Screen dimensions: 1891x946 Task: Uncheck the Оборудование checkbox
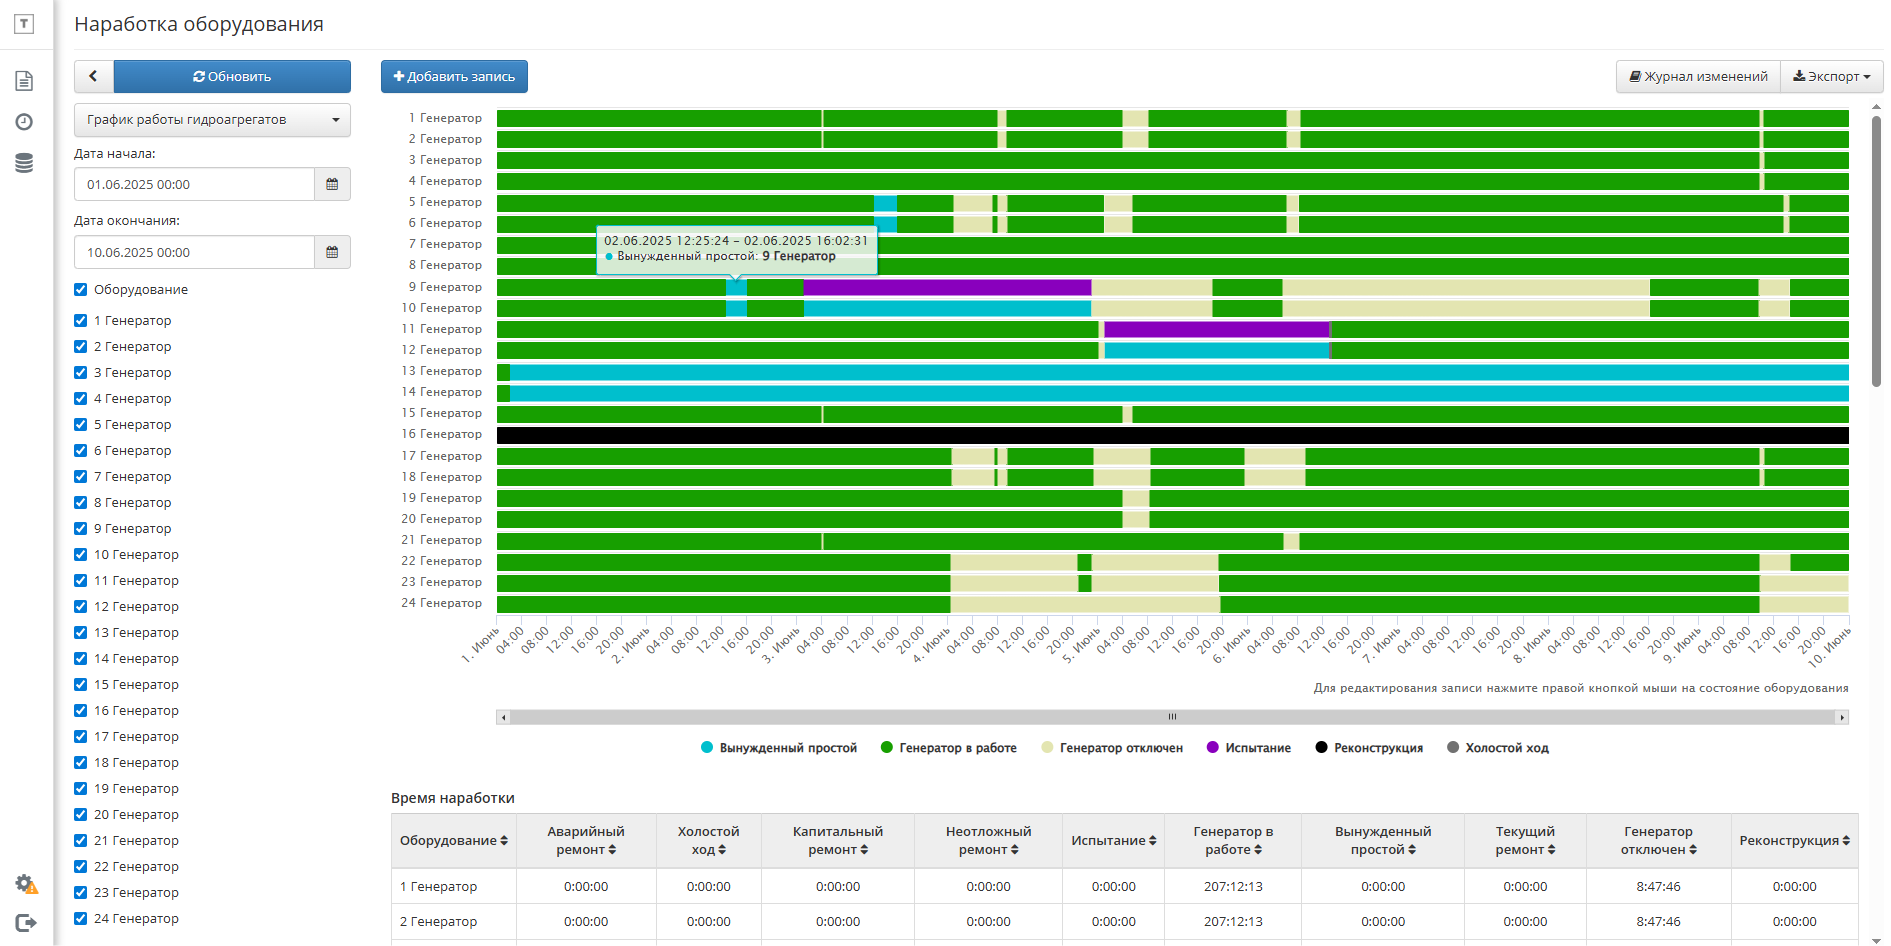point(81,290)
